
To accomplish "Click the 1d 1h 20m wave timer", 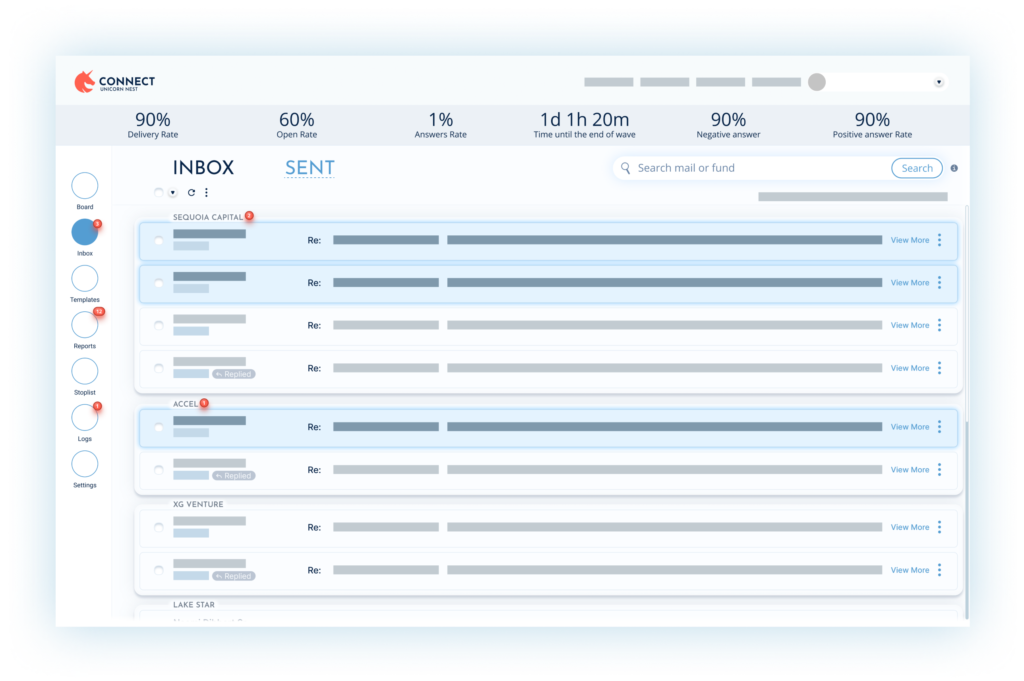I will [584, 125].
